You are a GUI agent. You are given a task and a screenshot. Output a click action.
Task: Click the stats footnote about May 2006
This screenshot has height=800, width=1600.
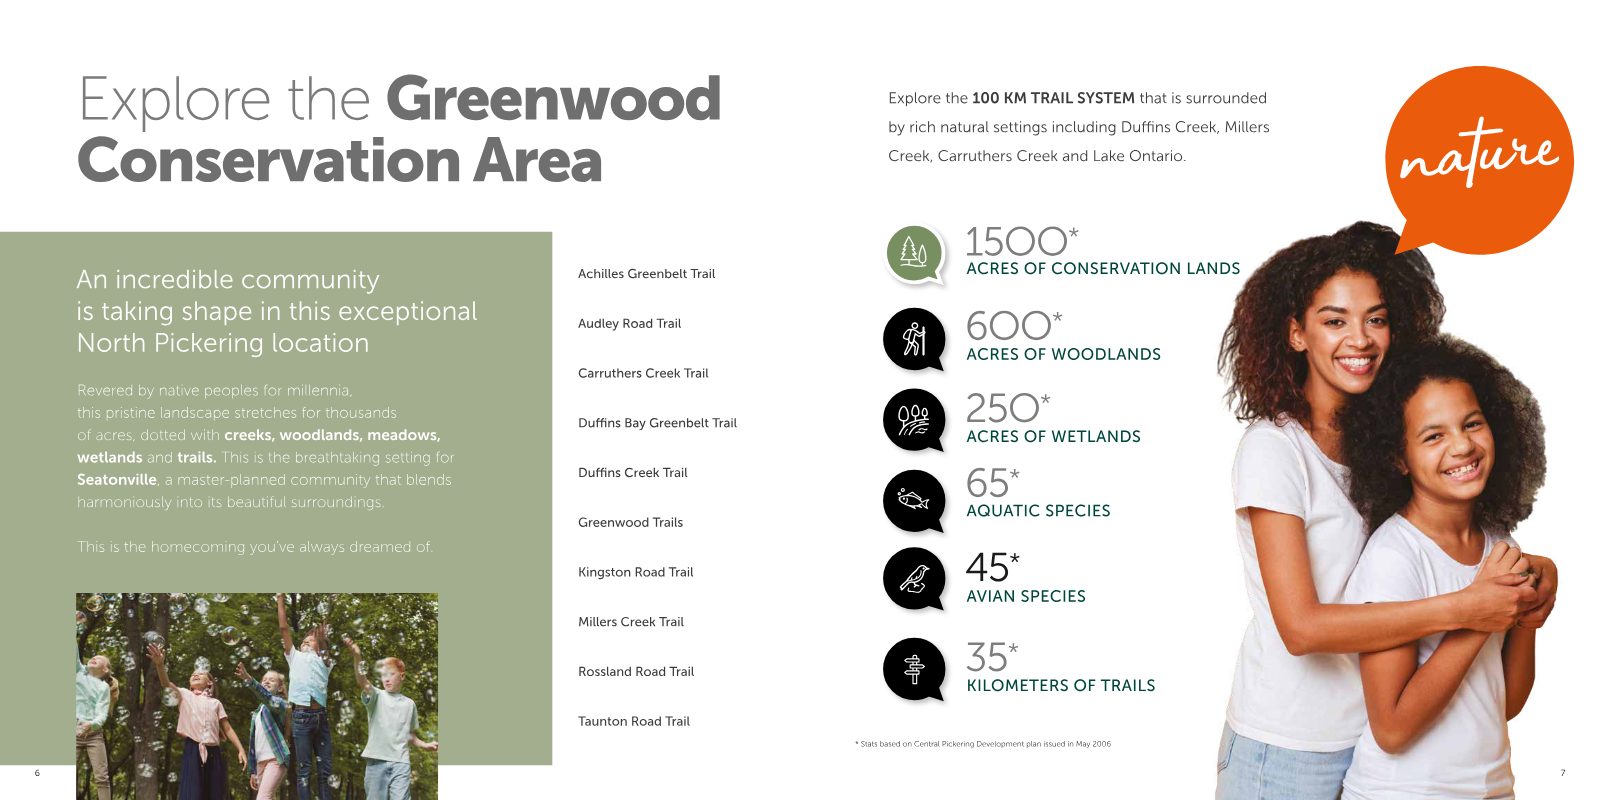tap(983, 744)
